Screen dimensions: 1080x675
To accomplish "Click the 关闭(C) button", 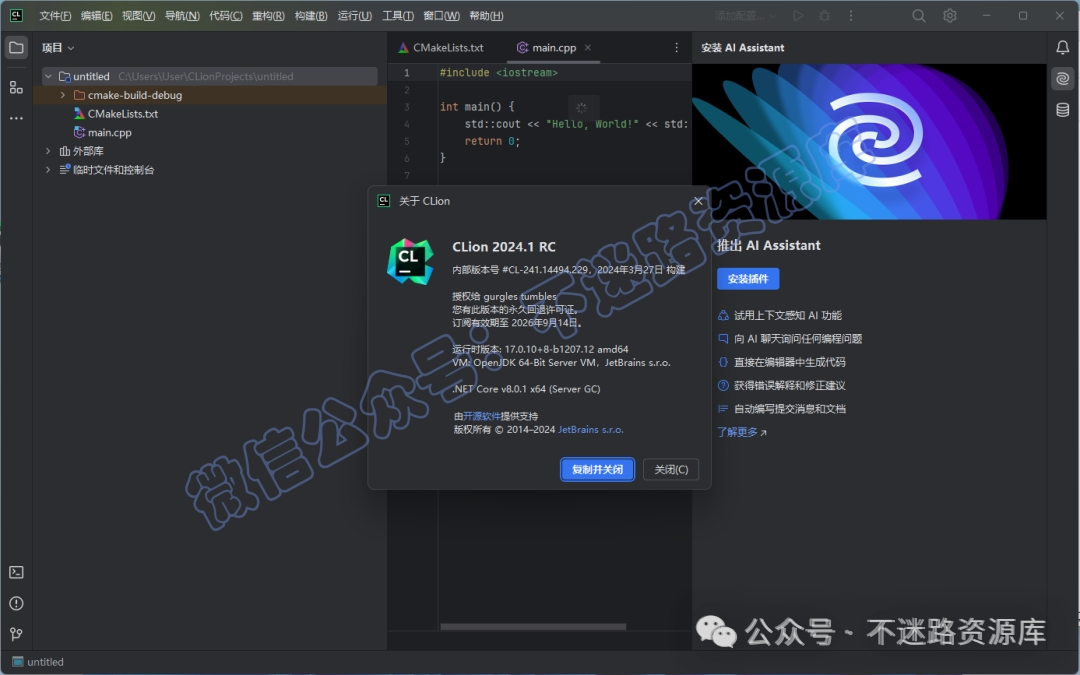I will pos(671,469).
